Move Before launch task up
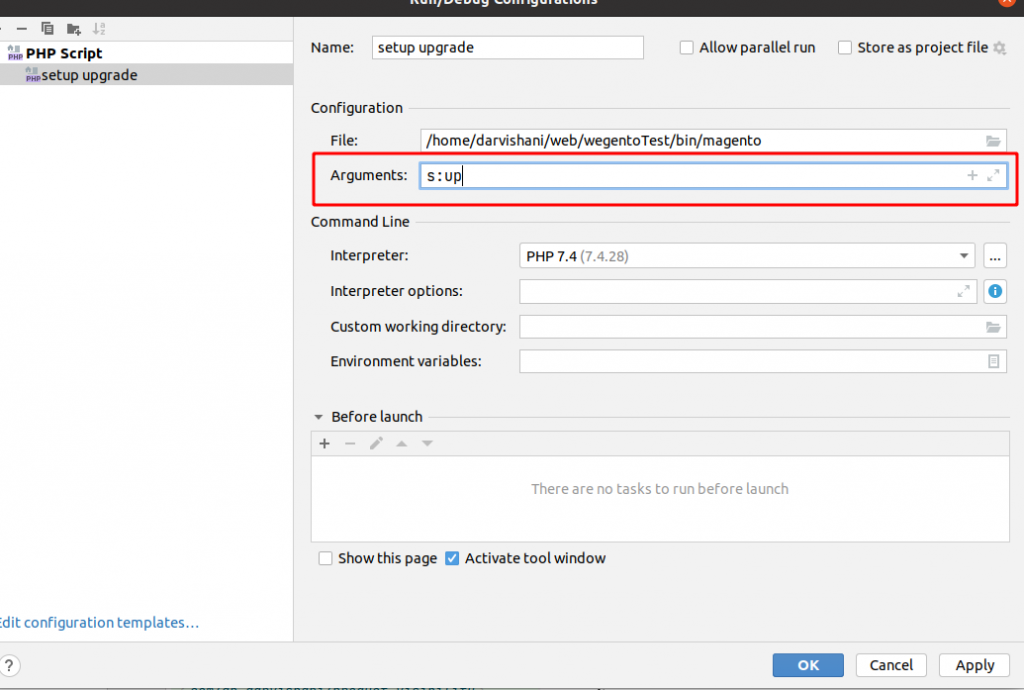This screenshot has width=1024, height=690. pyautogui.click(x=402, y=444)
